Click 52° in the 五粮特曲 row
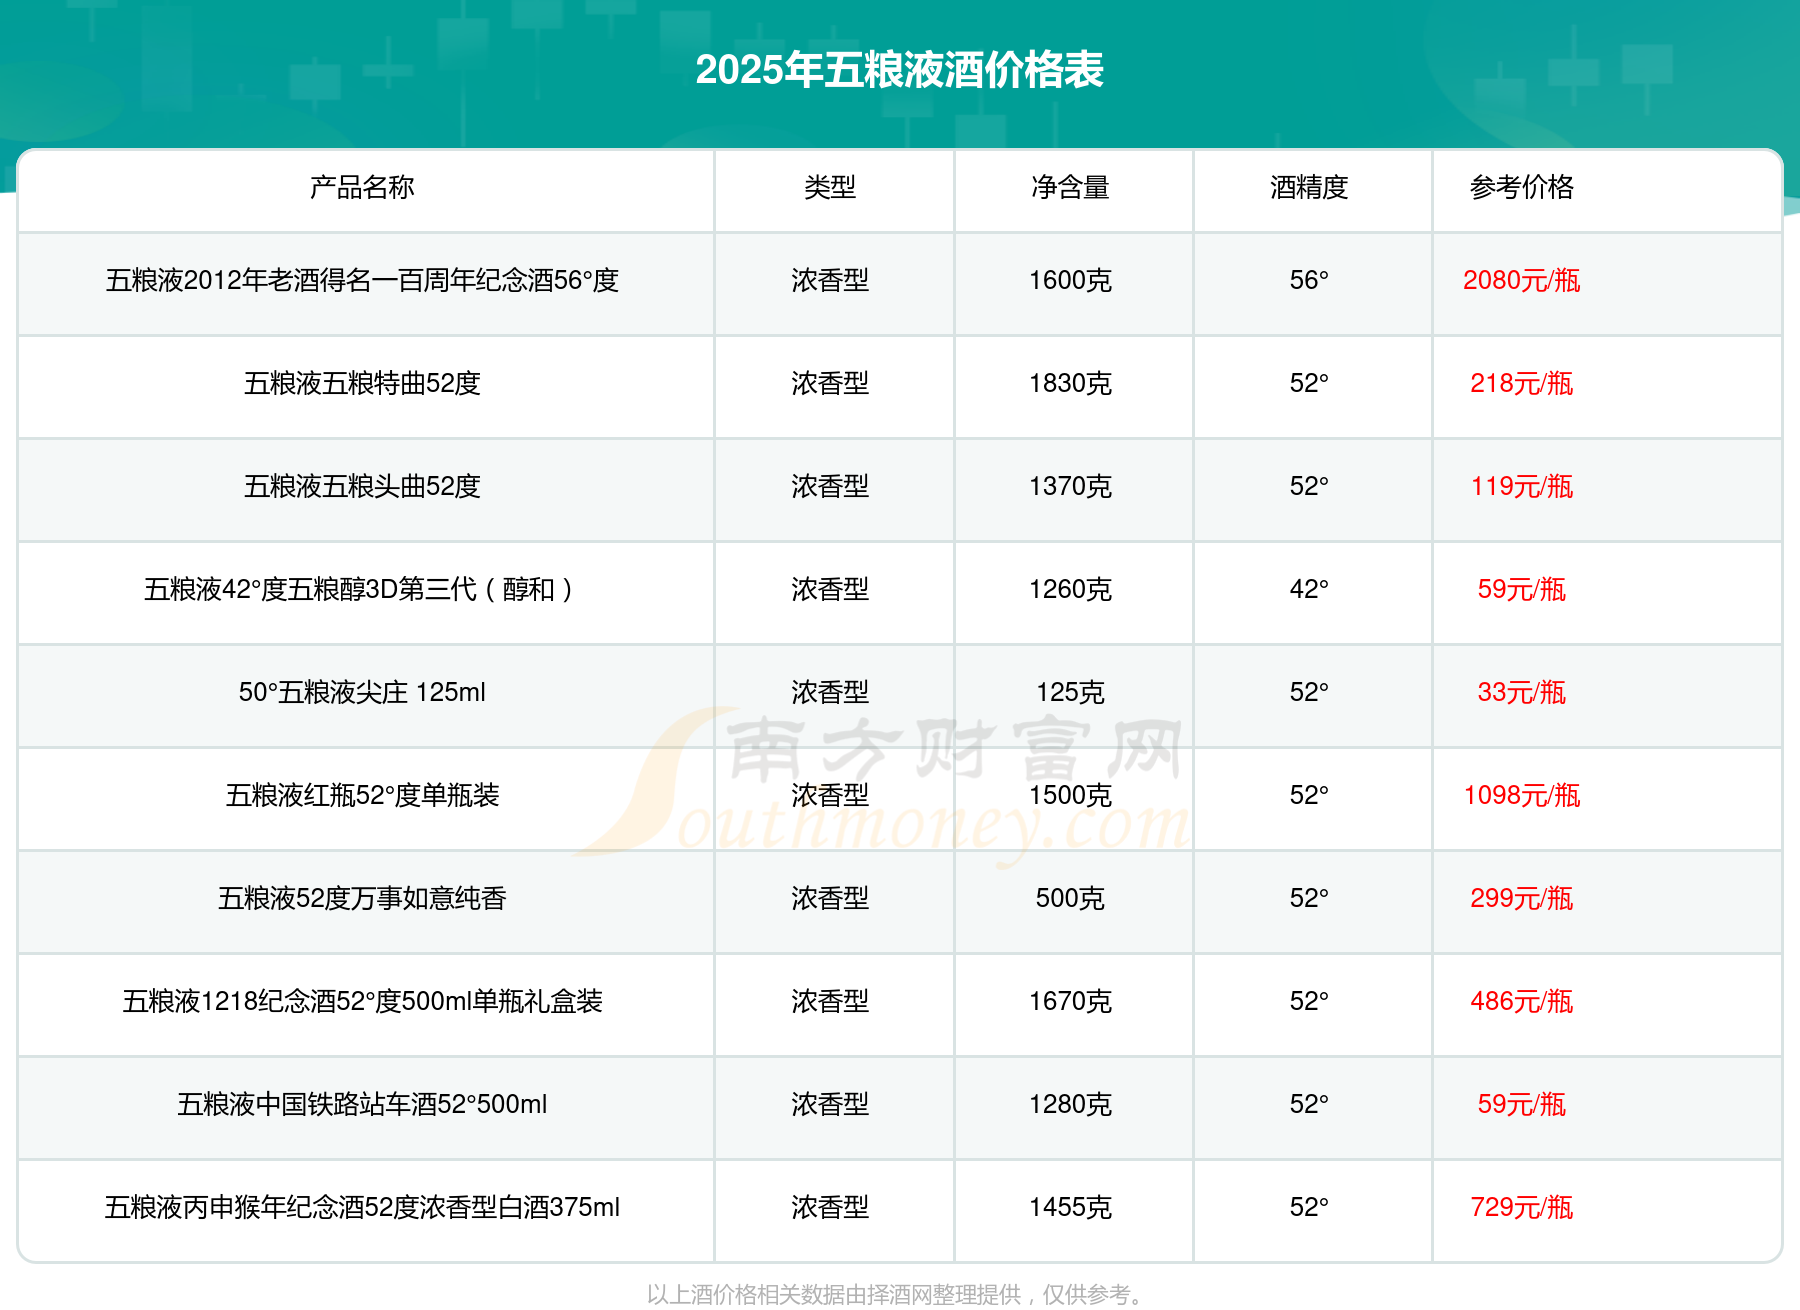The height and width of the screenshot is (1310, 1800). pyautogui.click(x=1309, y=383)
